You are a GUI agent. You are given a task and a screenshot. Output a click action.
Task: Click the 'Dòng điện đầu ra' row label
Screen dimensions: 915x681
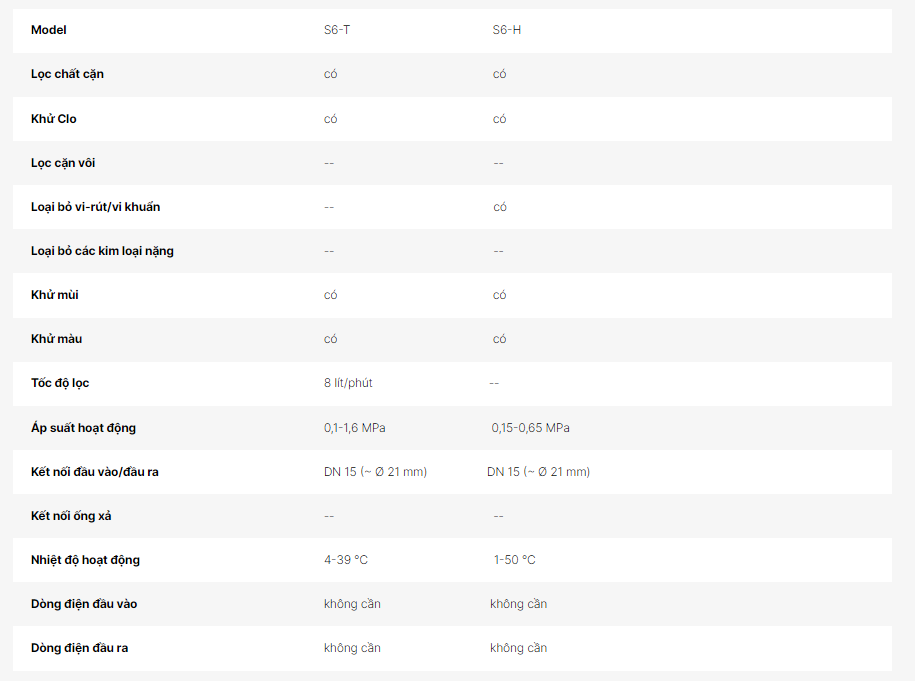pyautogui.click(x=79, y=648)
